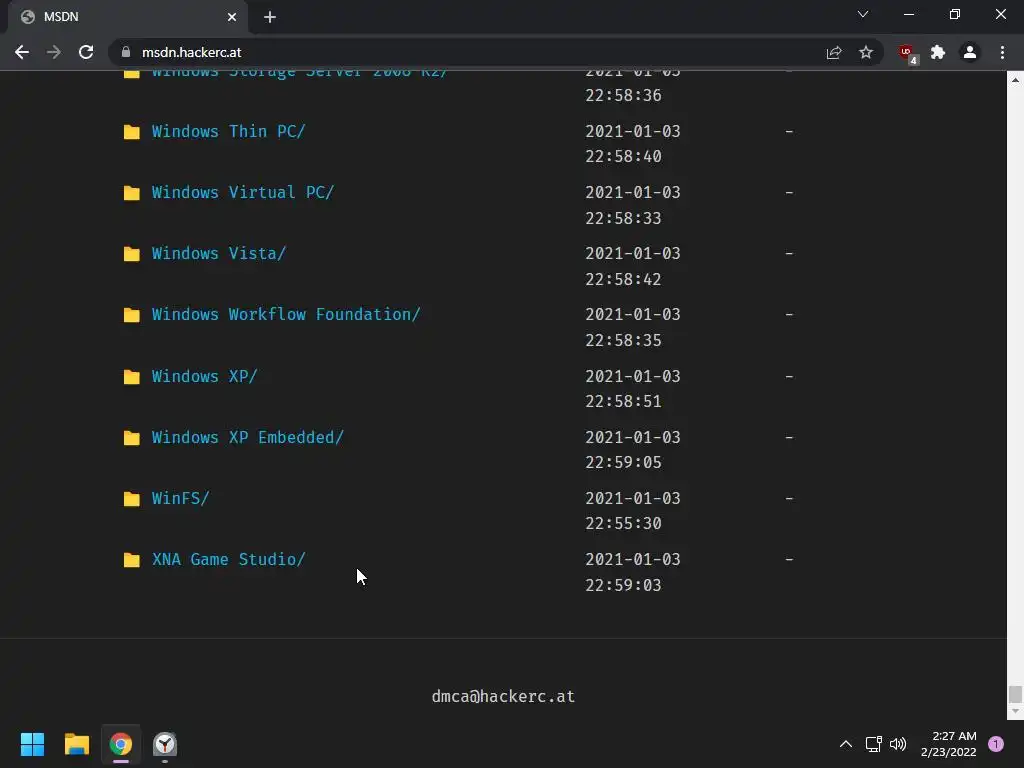Click the 22:55:30 timestamp of WinFS
1024x768 pixels.
[x=624, y=524]
